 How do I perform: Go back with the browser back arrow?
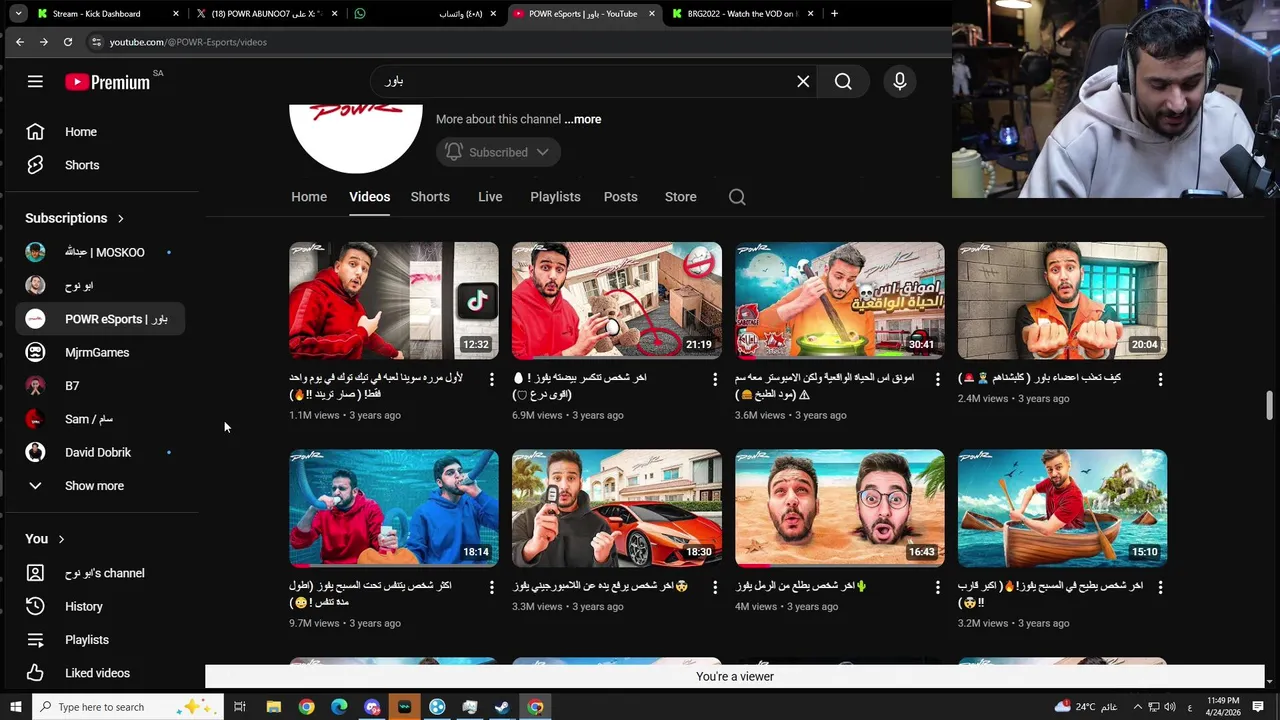click(x=20, y=42)
